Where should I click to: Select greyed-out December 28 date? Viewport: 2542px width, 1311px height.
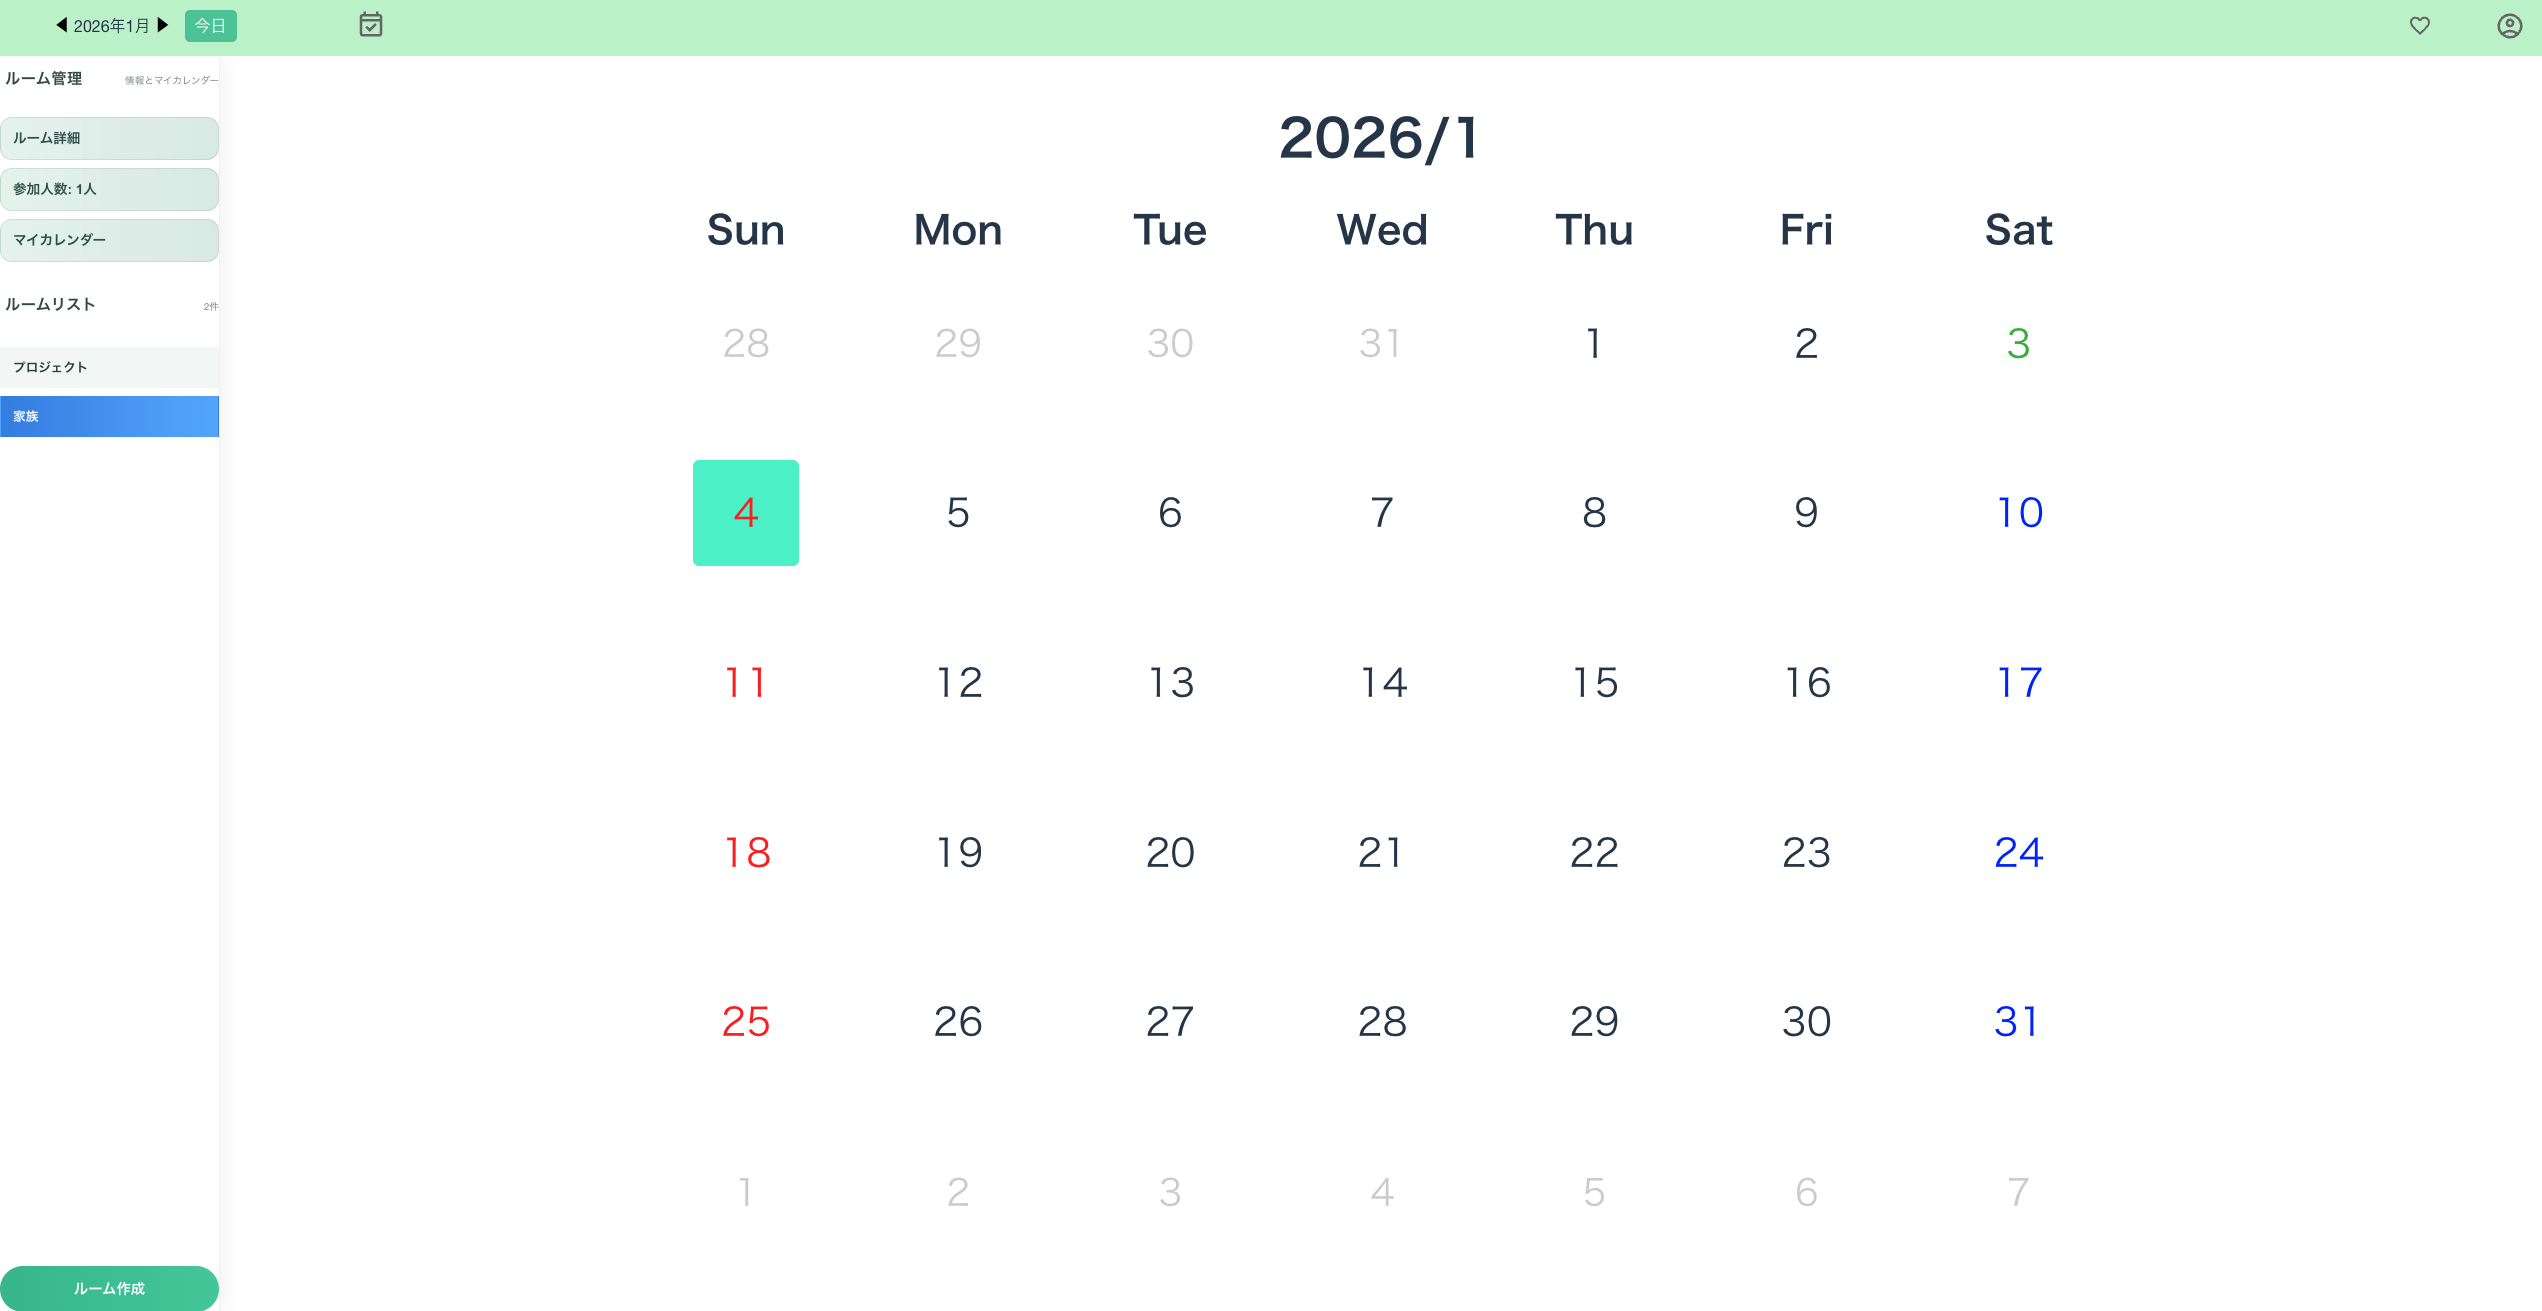click(746, 344)
